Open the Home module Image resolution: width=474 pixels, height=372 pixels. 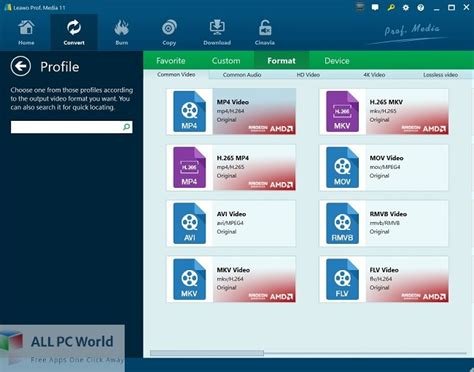[x=26, y=33]
